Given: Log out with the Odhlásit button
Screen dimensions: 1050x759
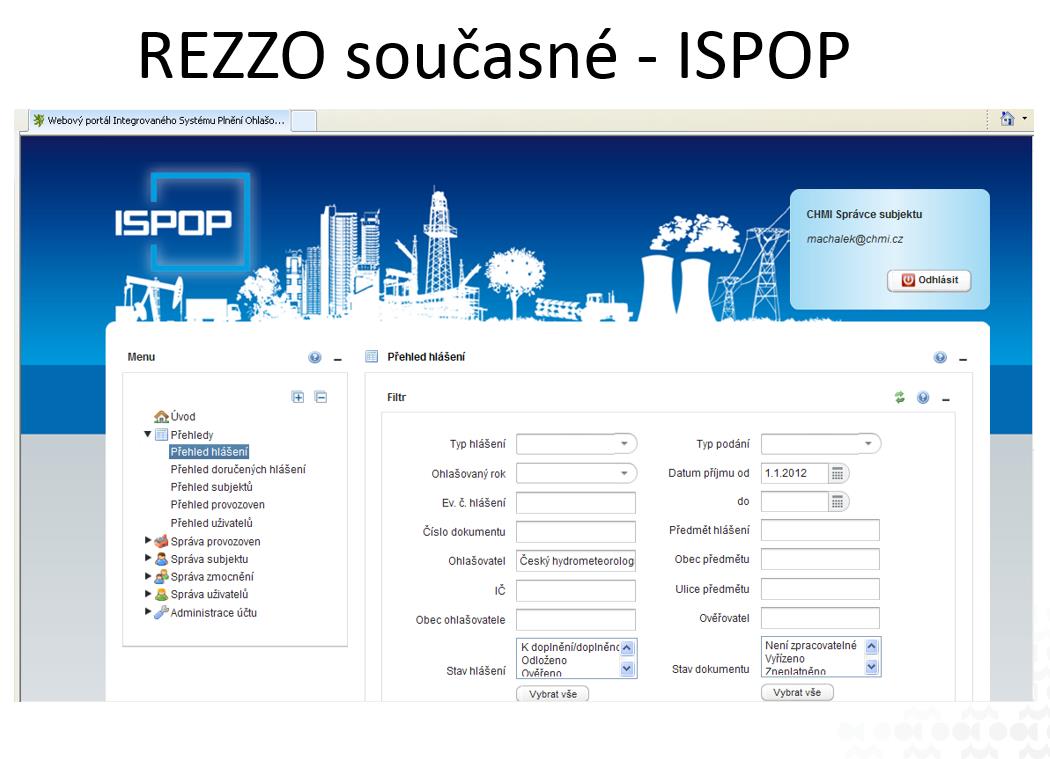Looking at the screenshot, I should click(929, 280).
